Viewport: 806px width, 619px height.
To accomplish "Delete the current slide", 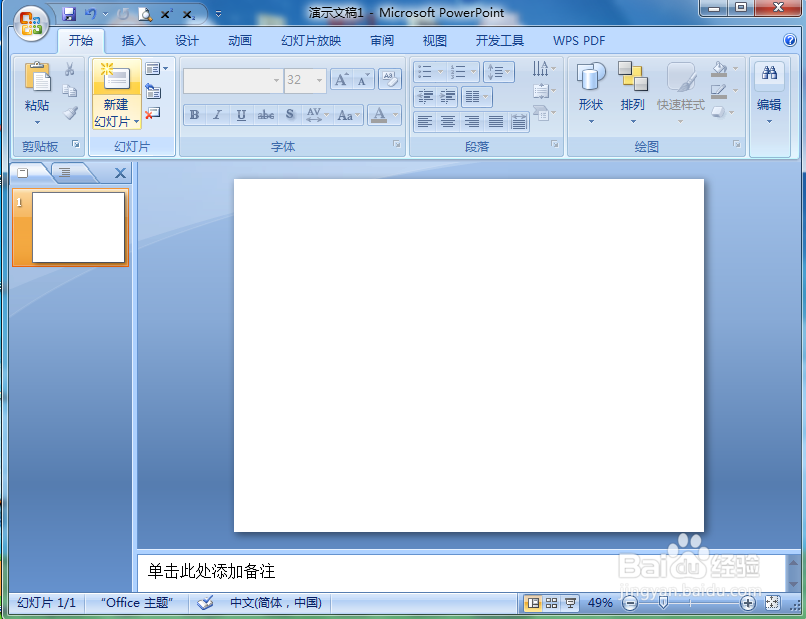I will (153, 113).
